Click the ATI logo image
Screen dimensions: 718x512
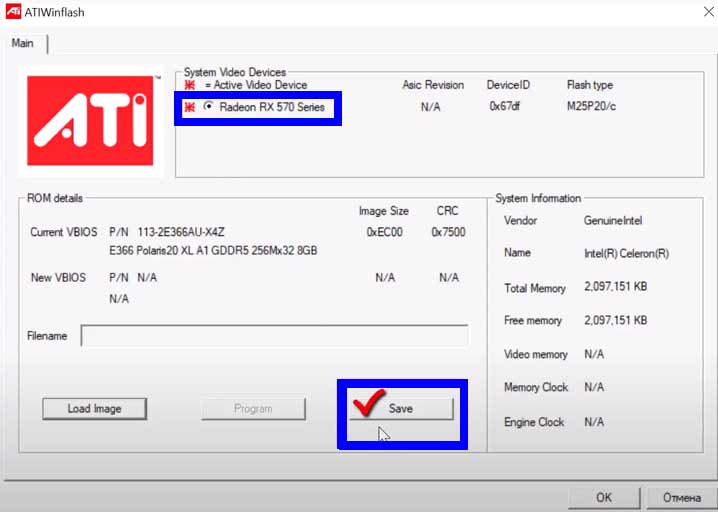click(90, 121)
